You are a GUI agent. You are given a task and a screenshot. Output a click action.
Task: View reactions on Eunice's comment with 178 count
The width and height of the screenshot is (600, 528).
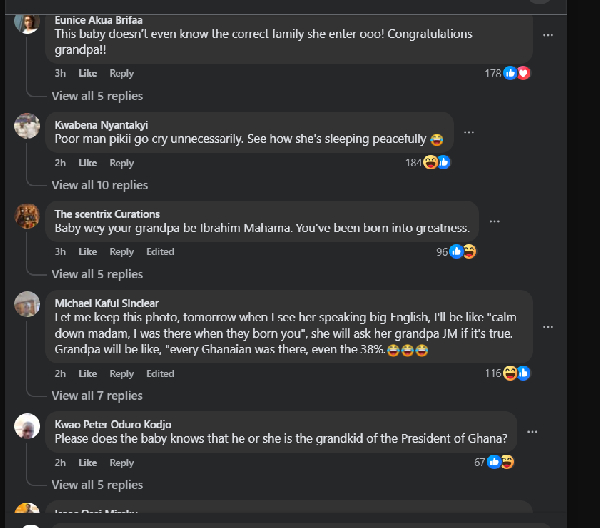pyautogui.click(x=506, y=73)
